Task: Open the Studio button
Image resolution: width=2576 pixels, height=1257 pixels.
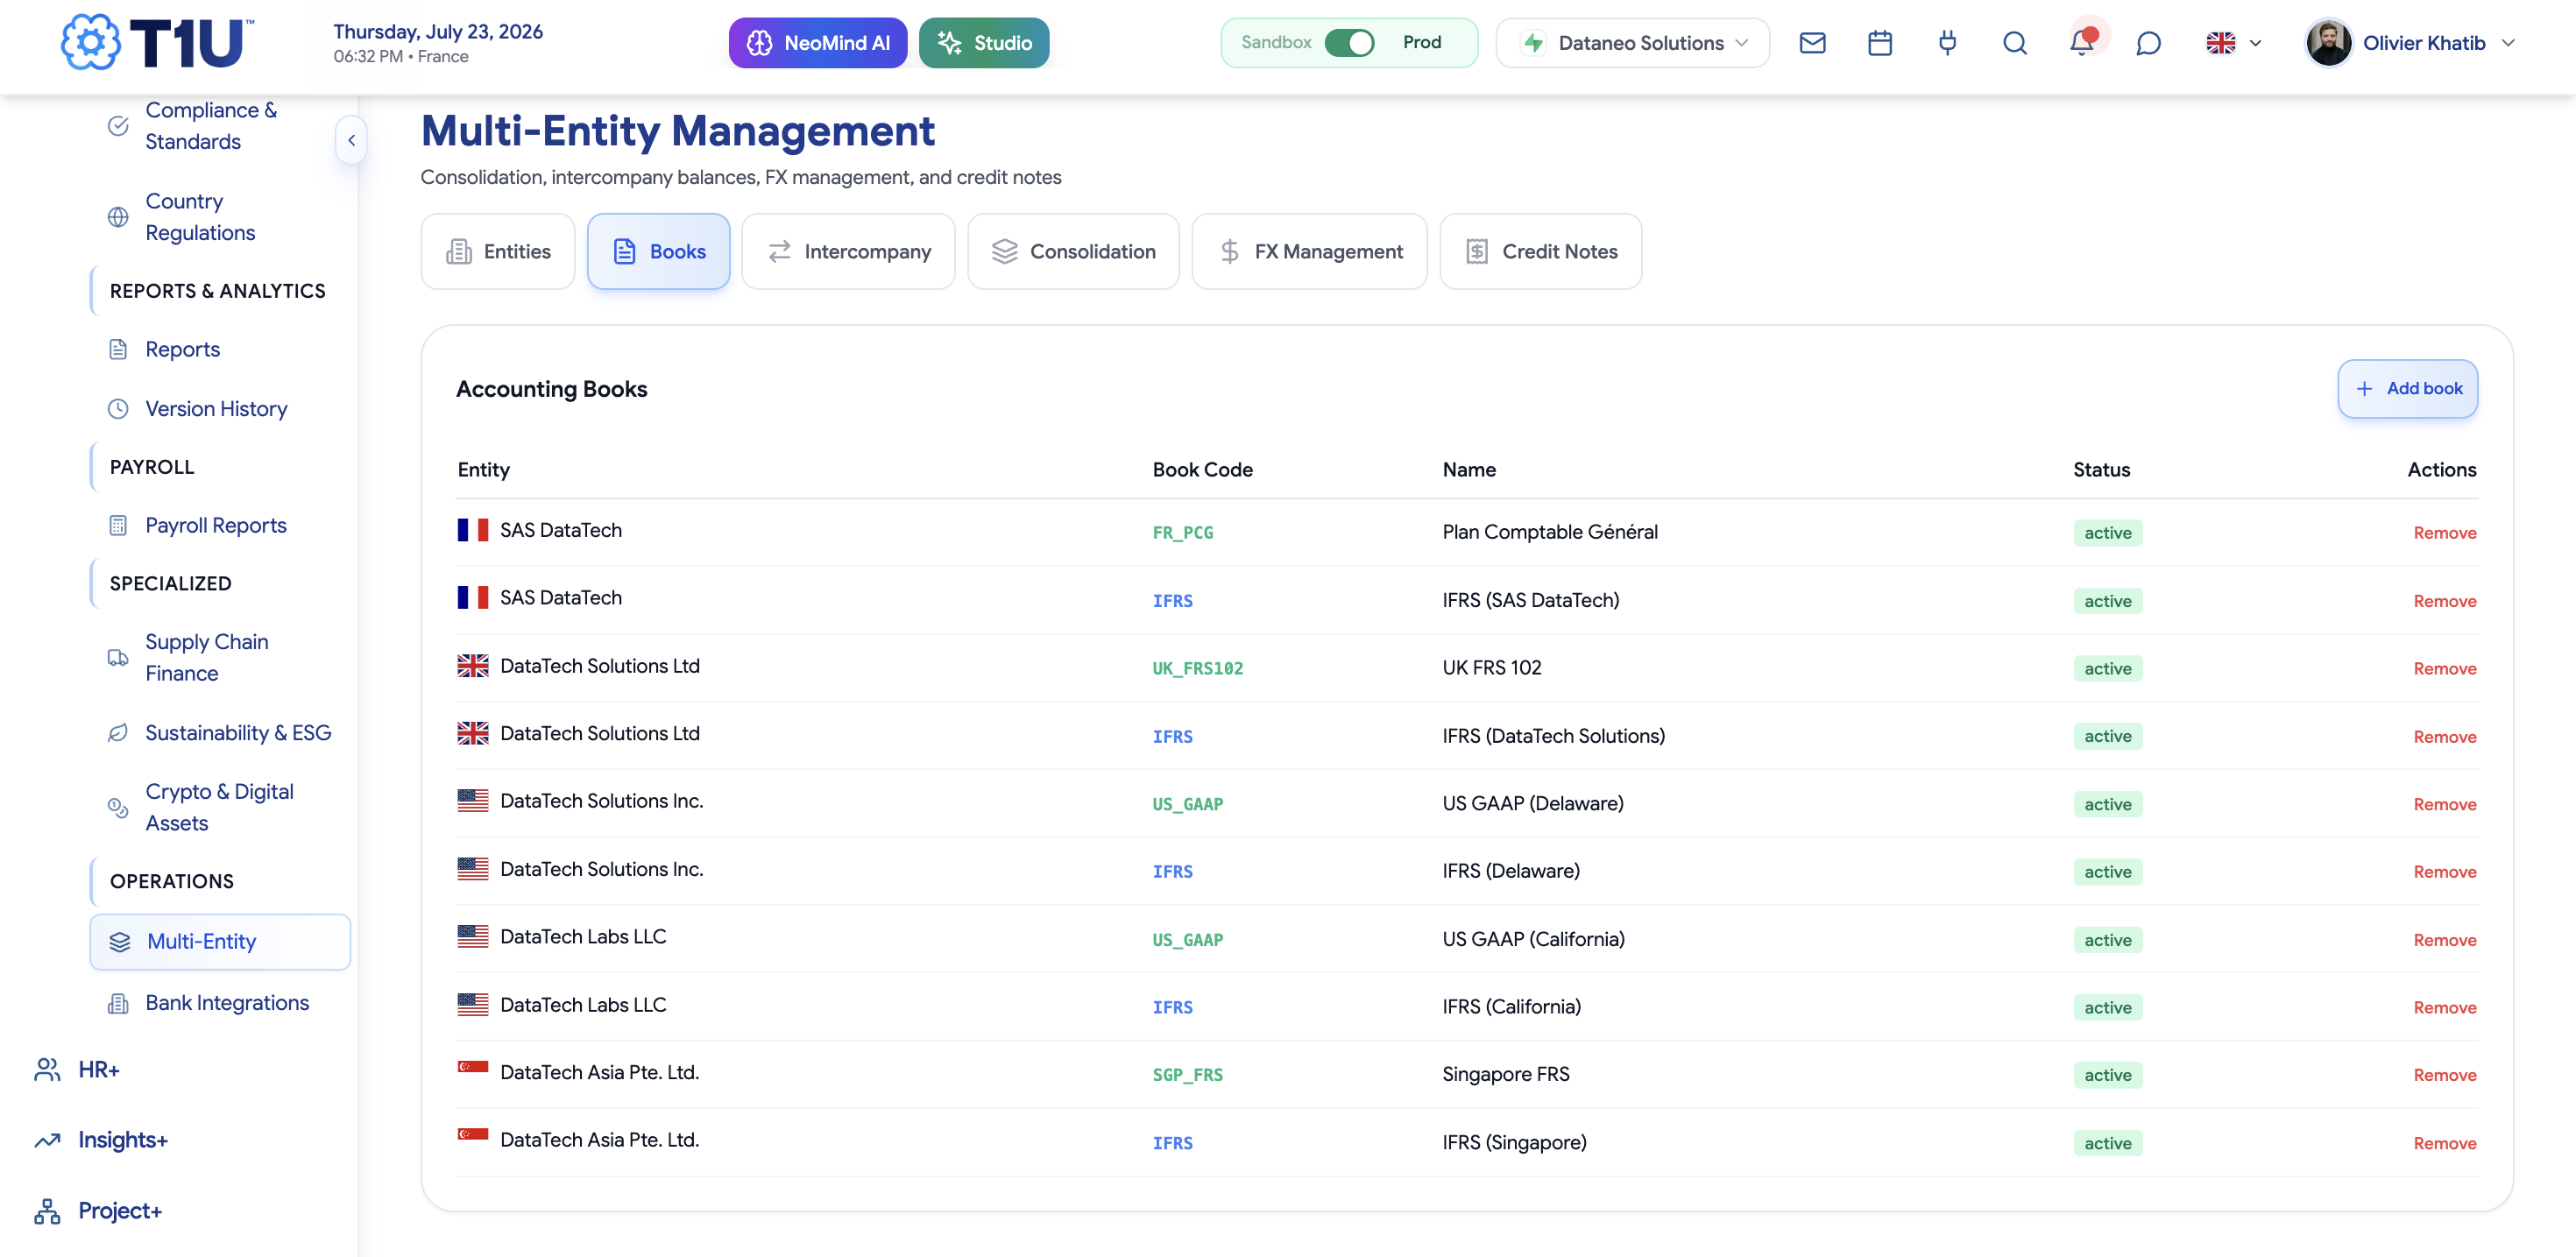Action: (x=984, y=43)
